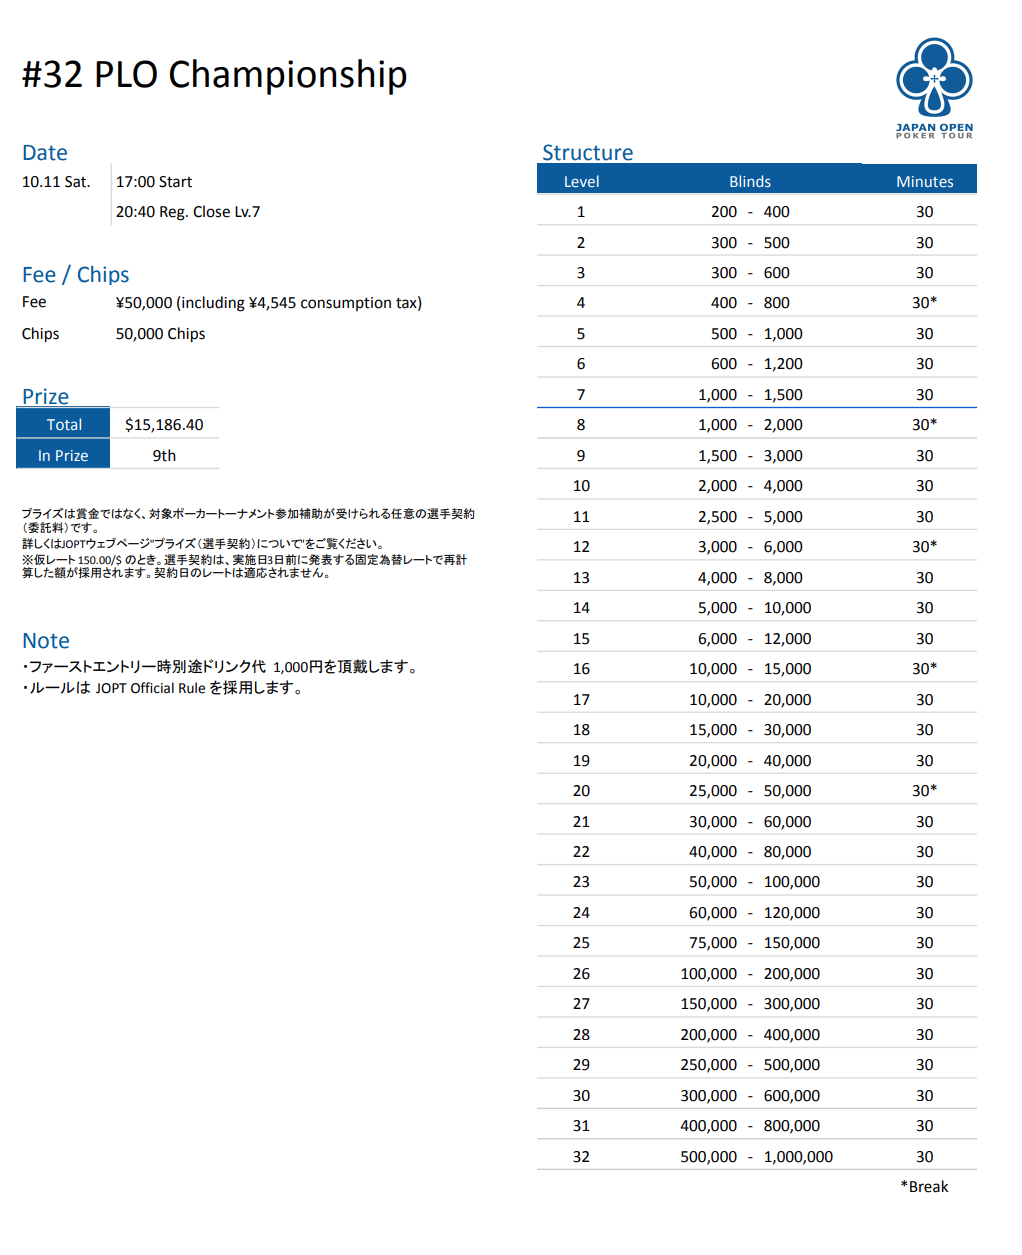Select the "Structure" section heading
This screenshot has width=1022, height=1255.
587,153
